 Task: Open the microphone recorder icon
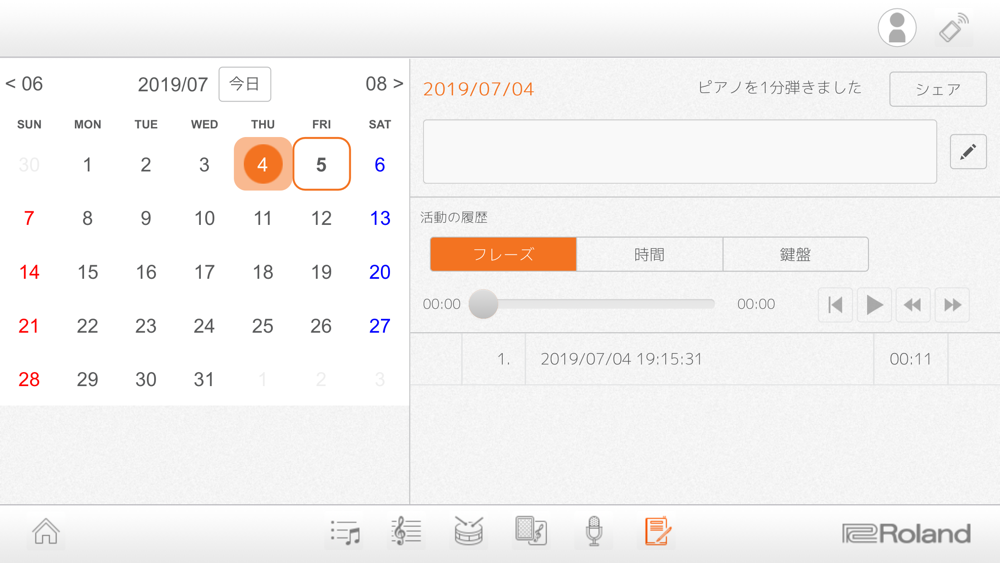click(594, 532)
